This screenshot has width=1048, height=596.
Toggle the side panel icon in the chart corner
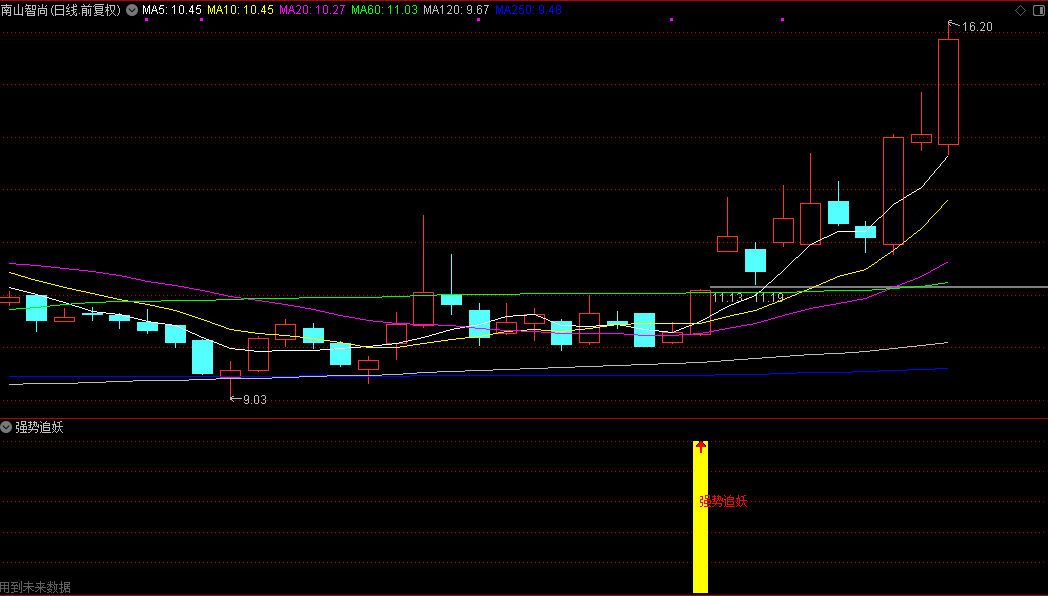1039,11
